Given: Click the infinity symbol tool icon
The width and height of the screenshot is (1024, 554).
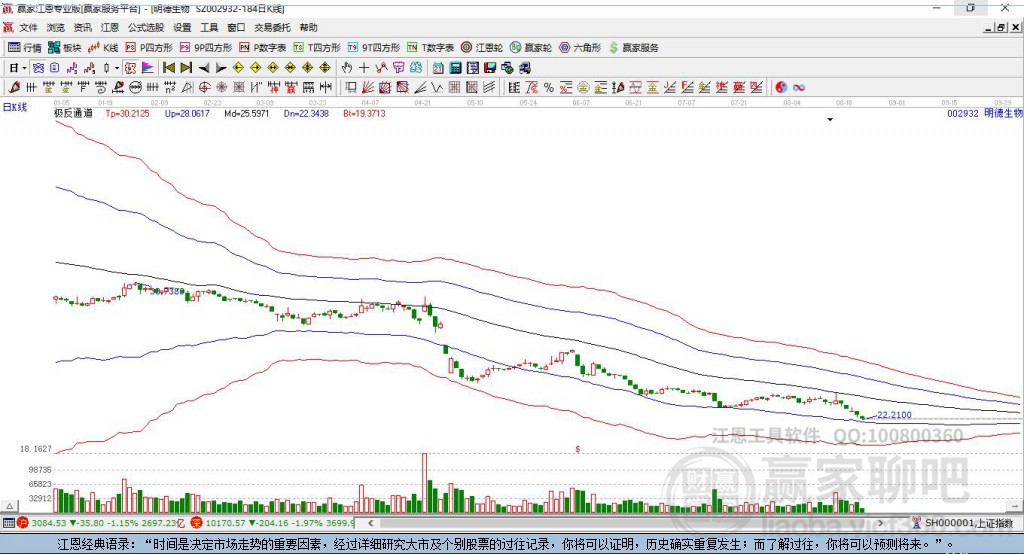Looking at the screenshot, I should pos(799,87).
